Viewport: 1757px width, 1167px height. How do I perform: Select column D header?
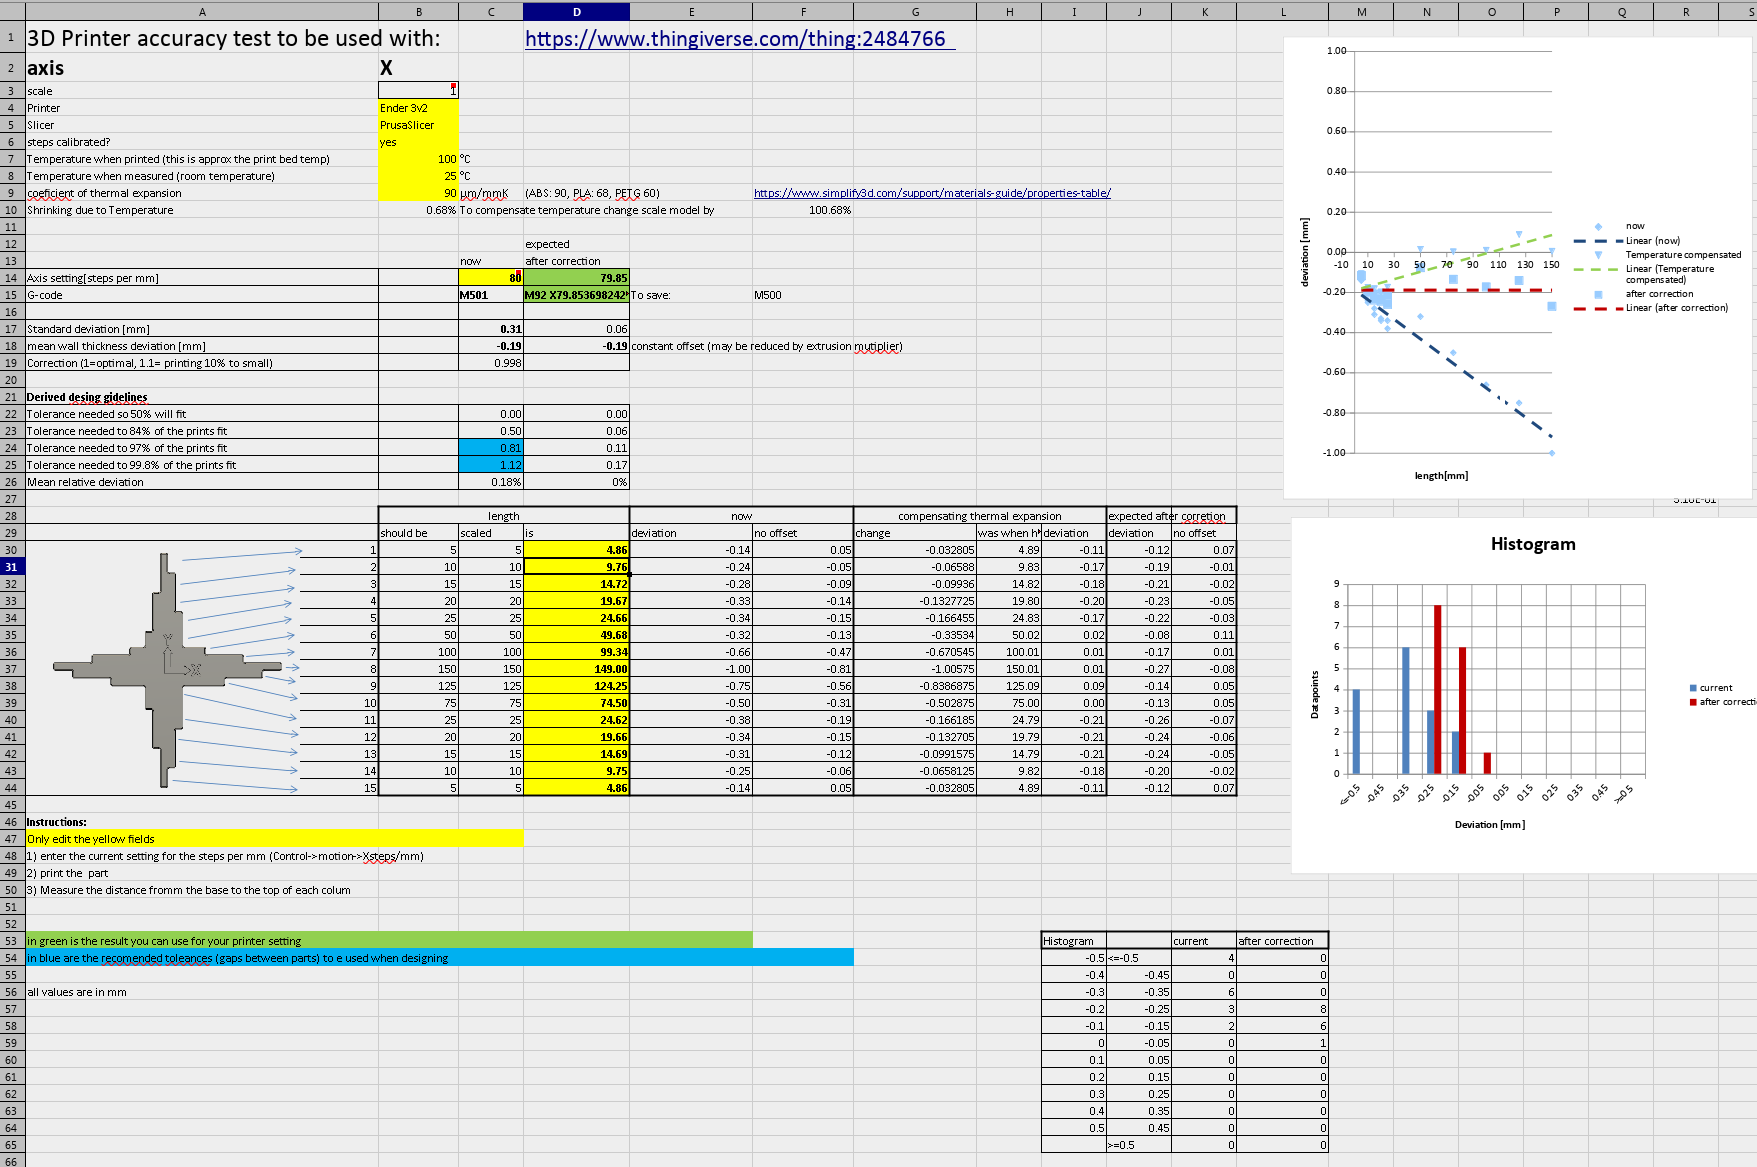pyautogui.click(x=576, y=11)
